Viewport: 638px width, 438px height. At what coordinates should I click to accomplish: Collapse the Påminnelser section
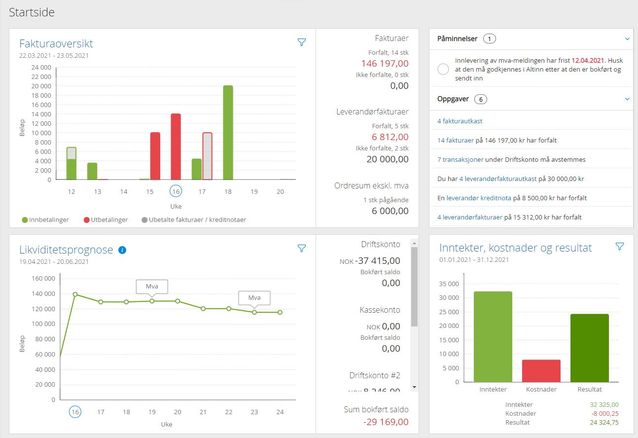[627, 39]
